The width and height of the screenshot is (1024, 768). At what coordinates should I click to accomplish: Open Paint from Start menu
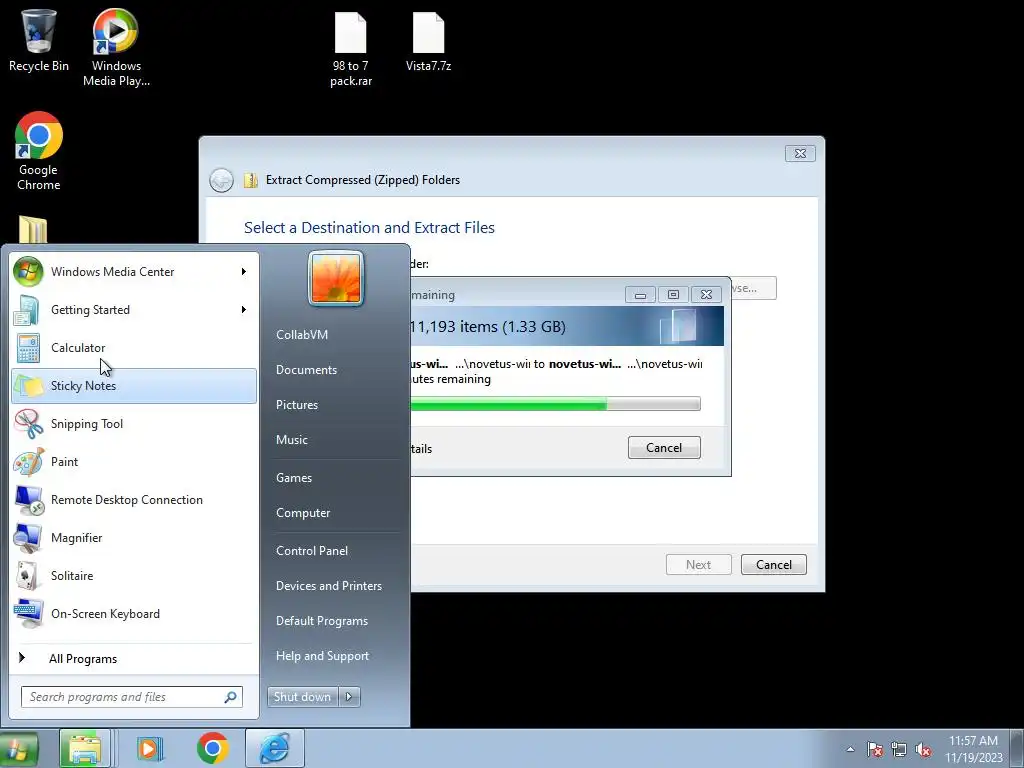(134, 462)
